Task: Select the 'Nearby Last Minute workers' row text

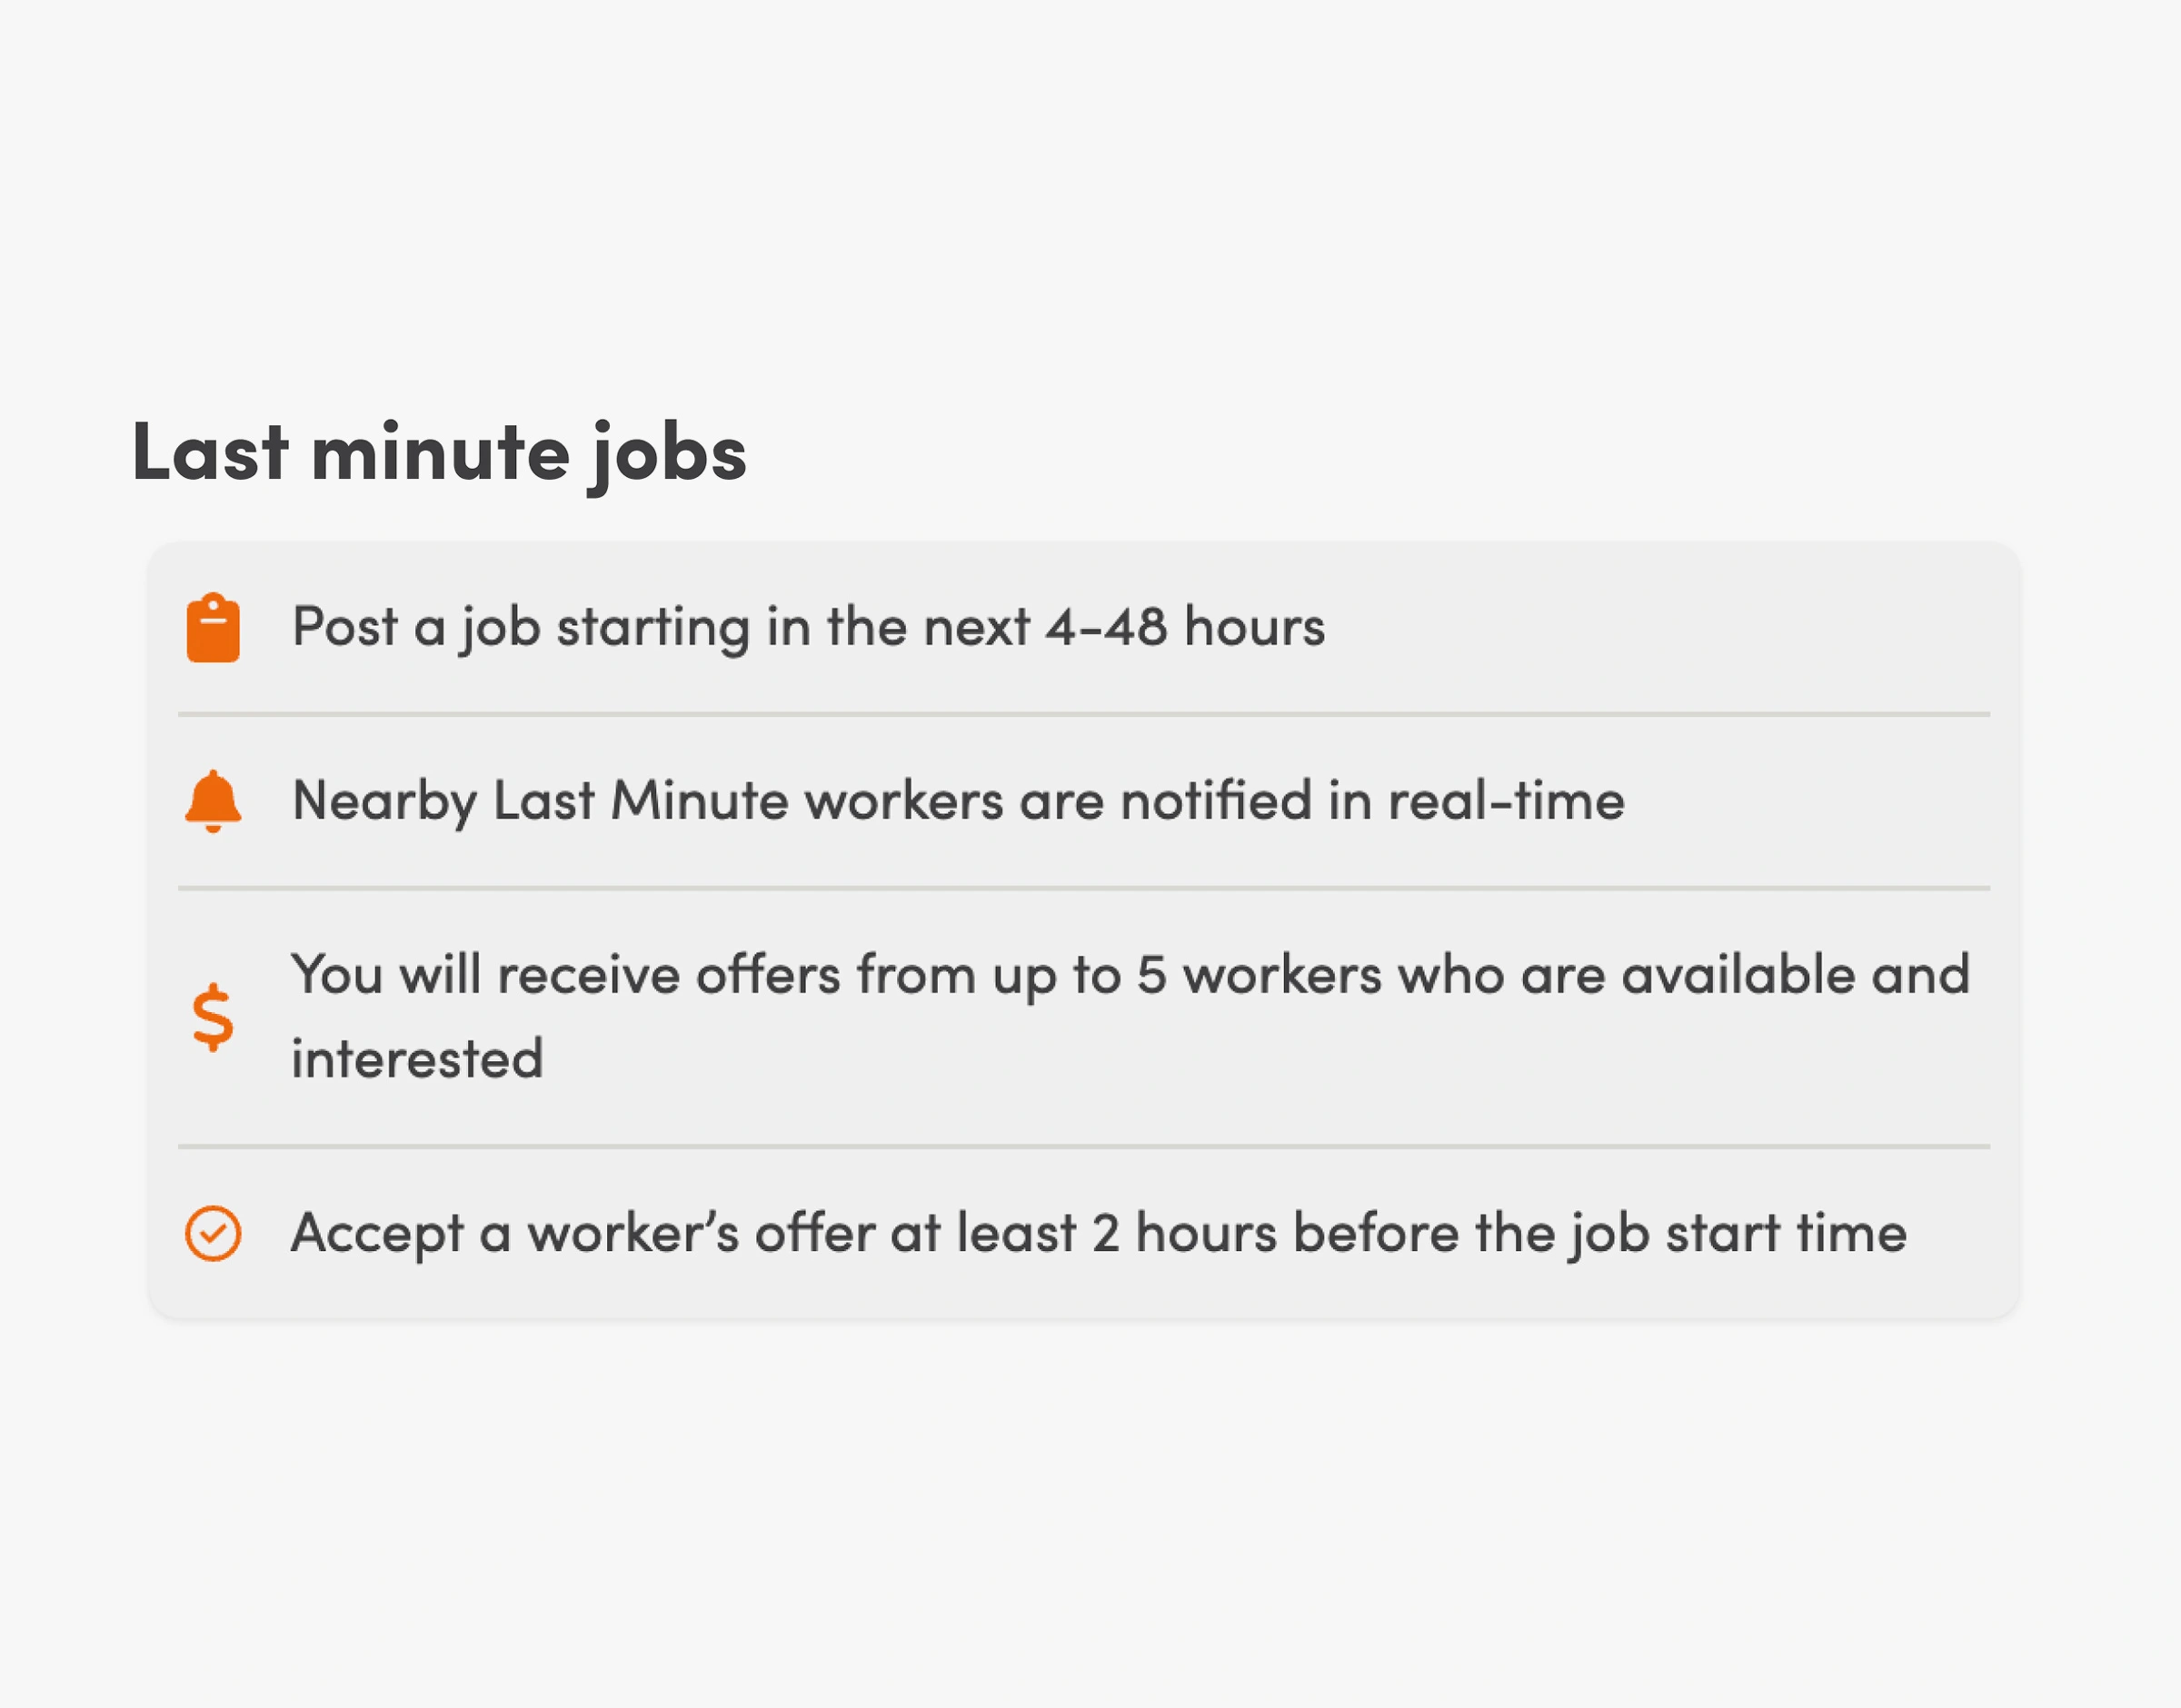Action: [958, 802]
